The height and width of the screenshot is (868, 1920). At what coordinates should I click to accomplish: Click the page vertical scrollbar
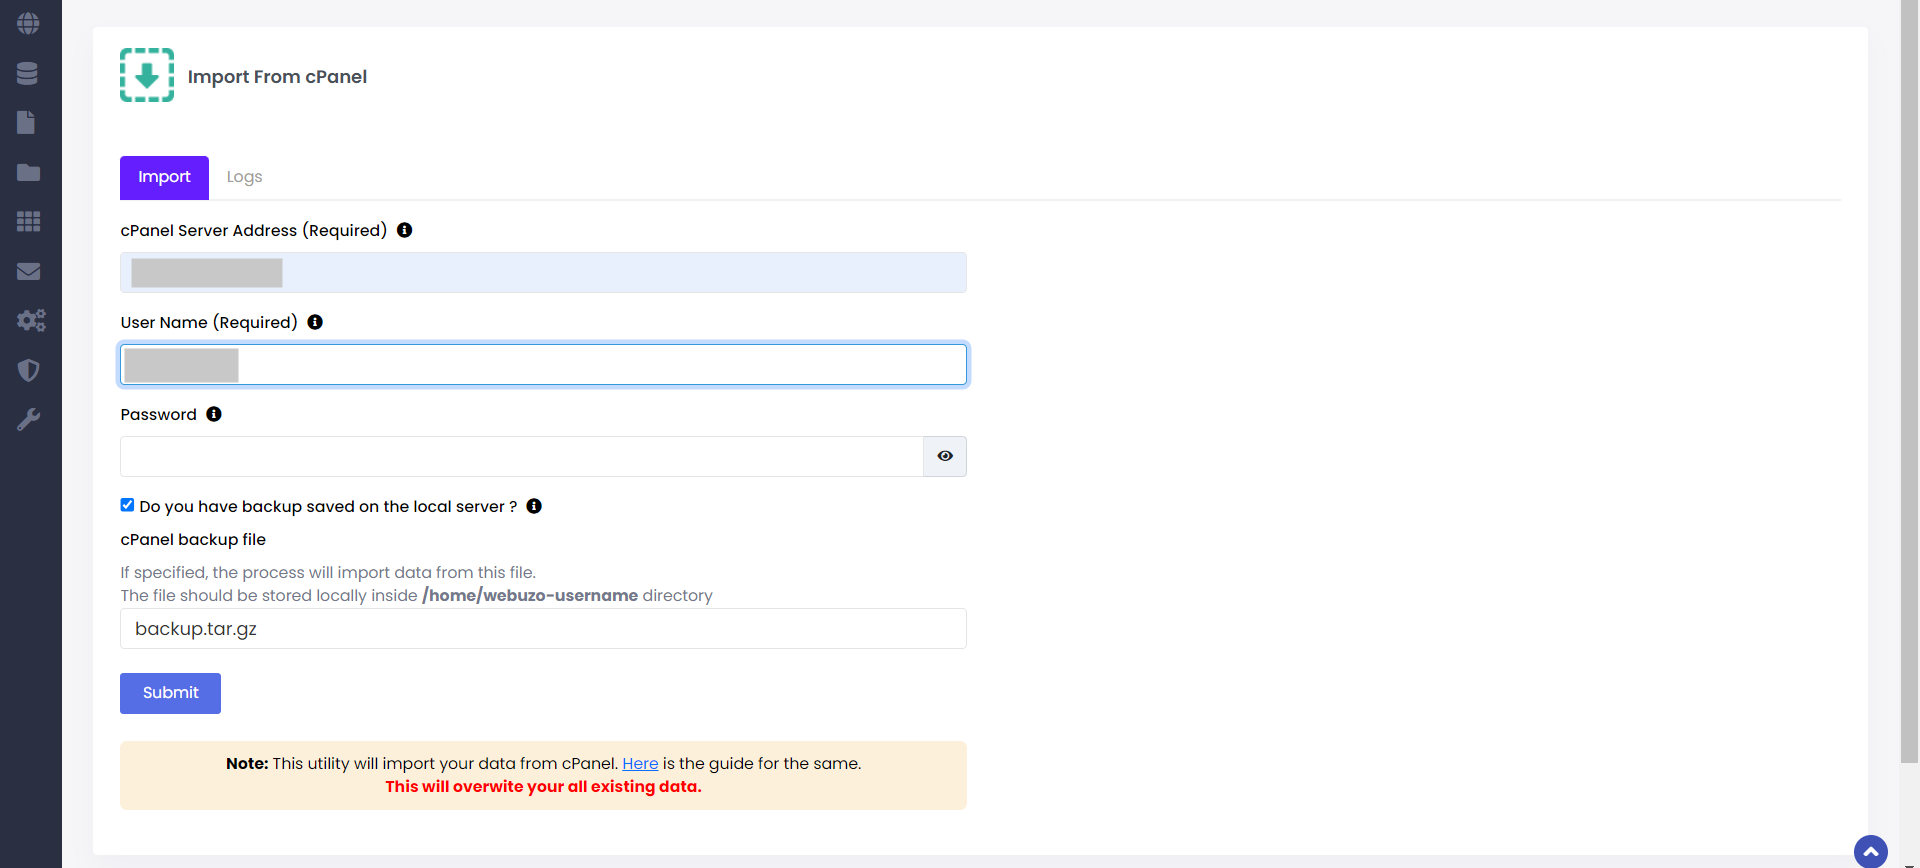pyautogui.click(x=1910, y=380)
